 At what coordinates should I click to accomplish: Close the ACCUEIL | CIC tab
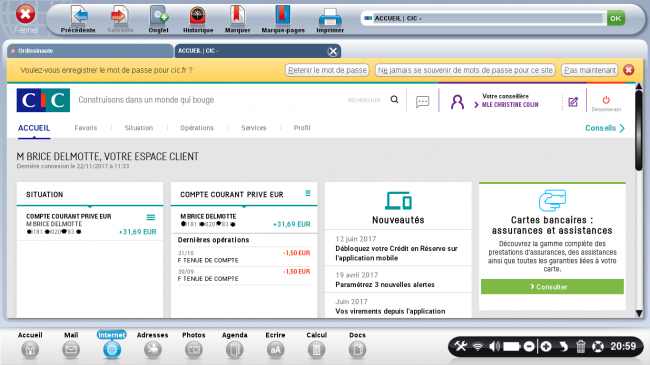(x=332, y=51)
